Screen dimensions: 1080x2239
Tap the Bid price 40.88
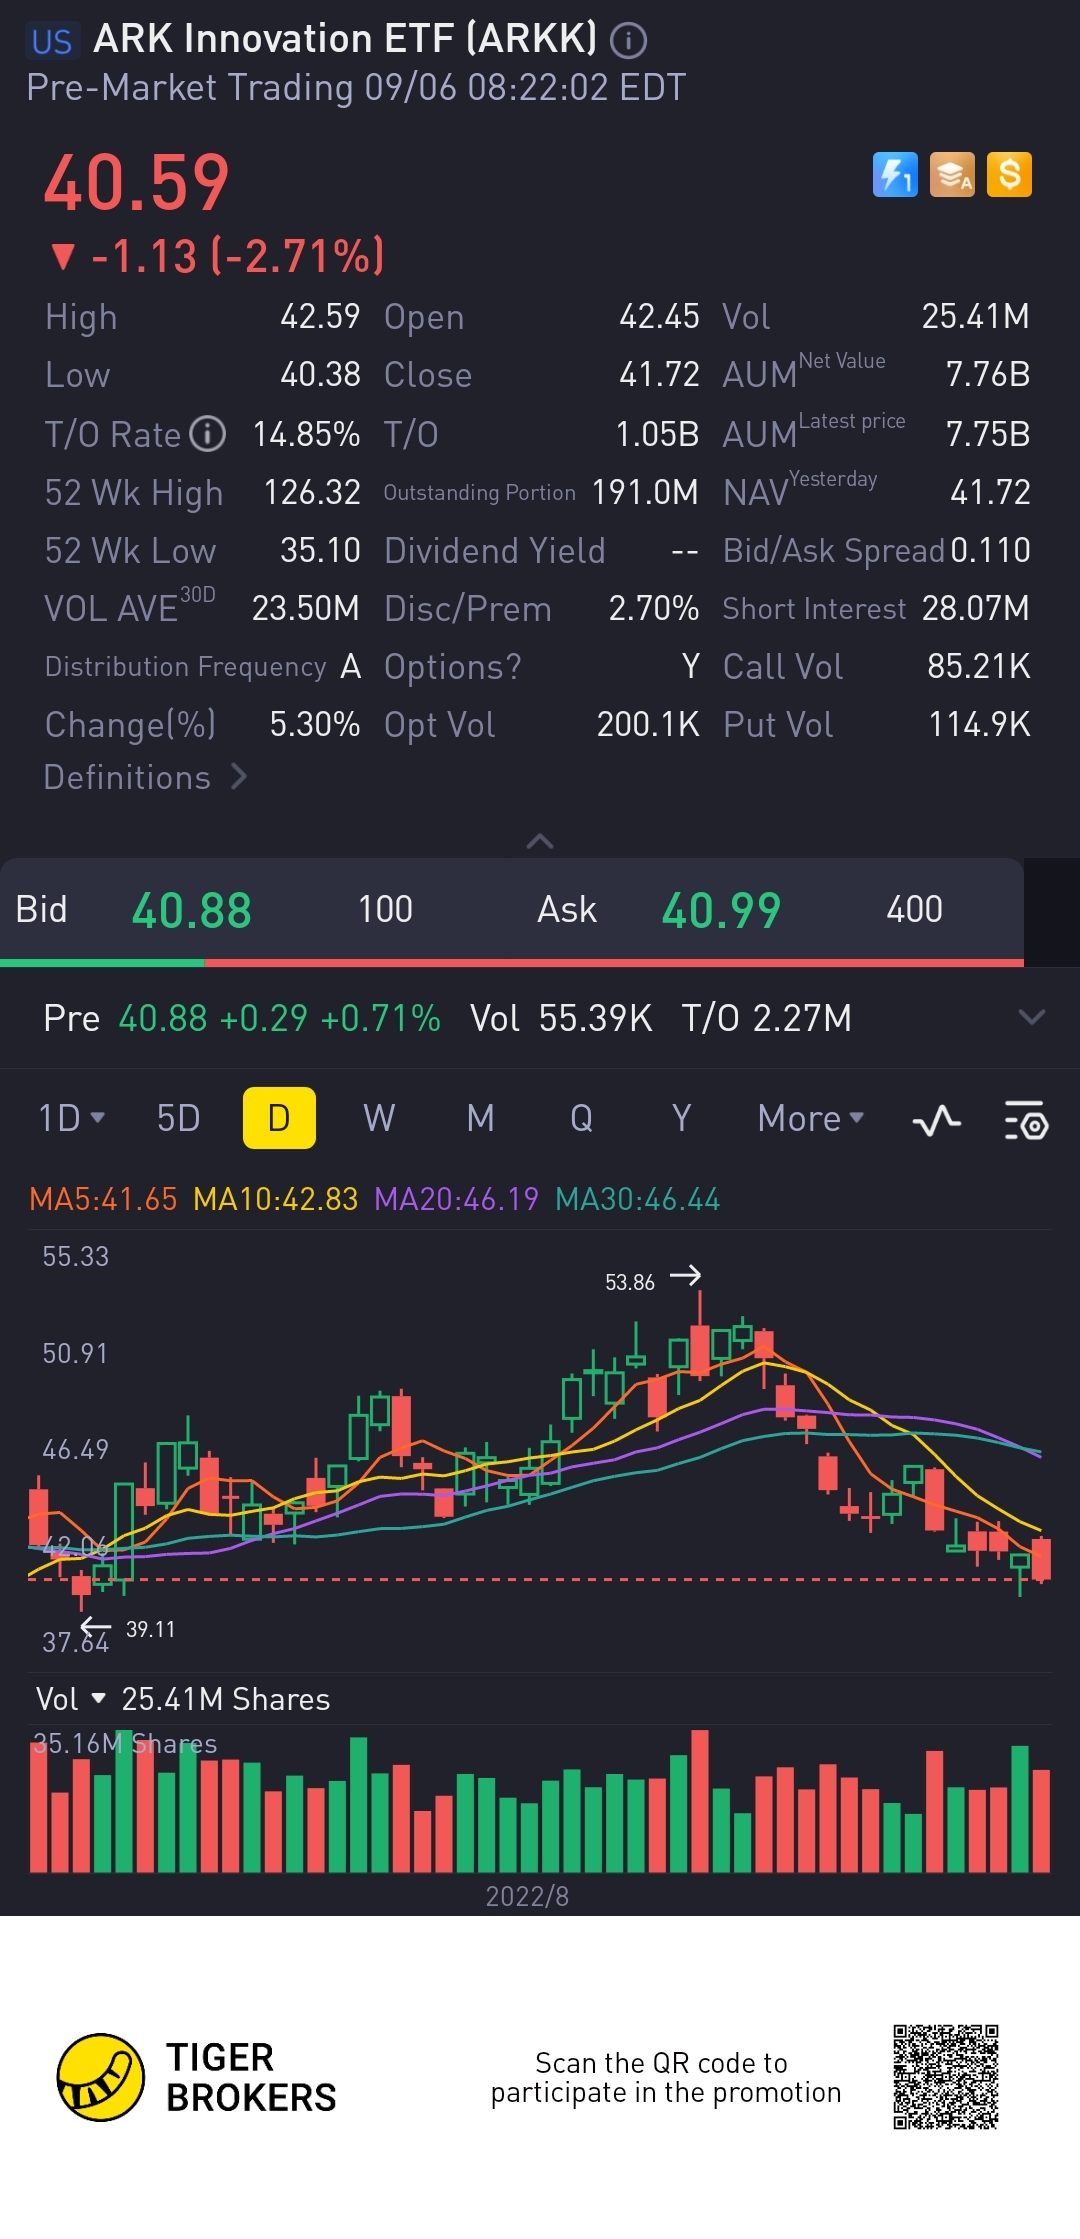(x=191, y=910)
